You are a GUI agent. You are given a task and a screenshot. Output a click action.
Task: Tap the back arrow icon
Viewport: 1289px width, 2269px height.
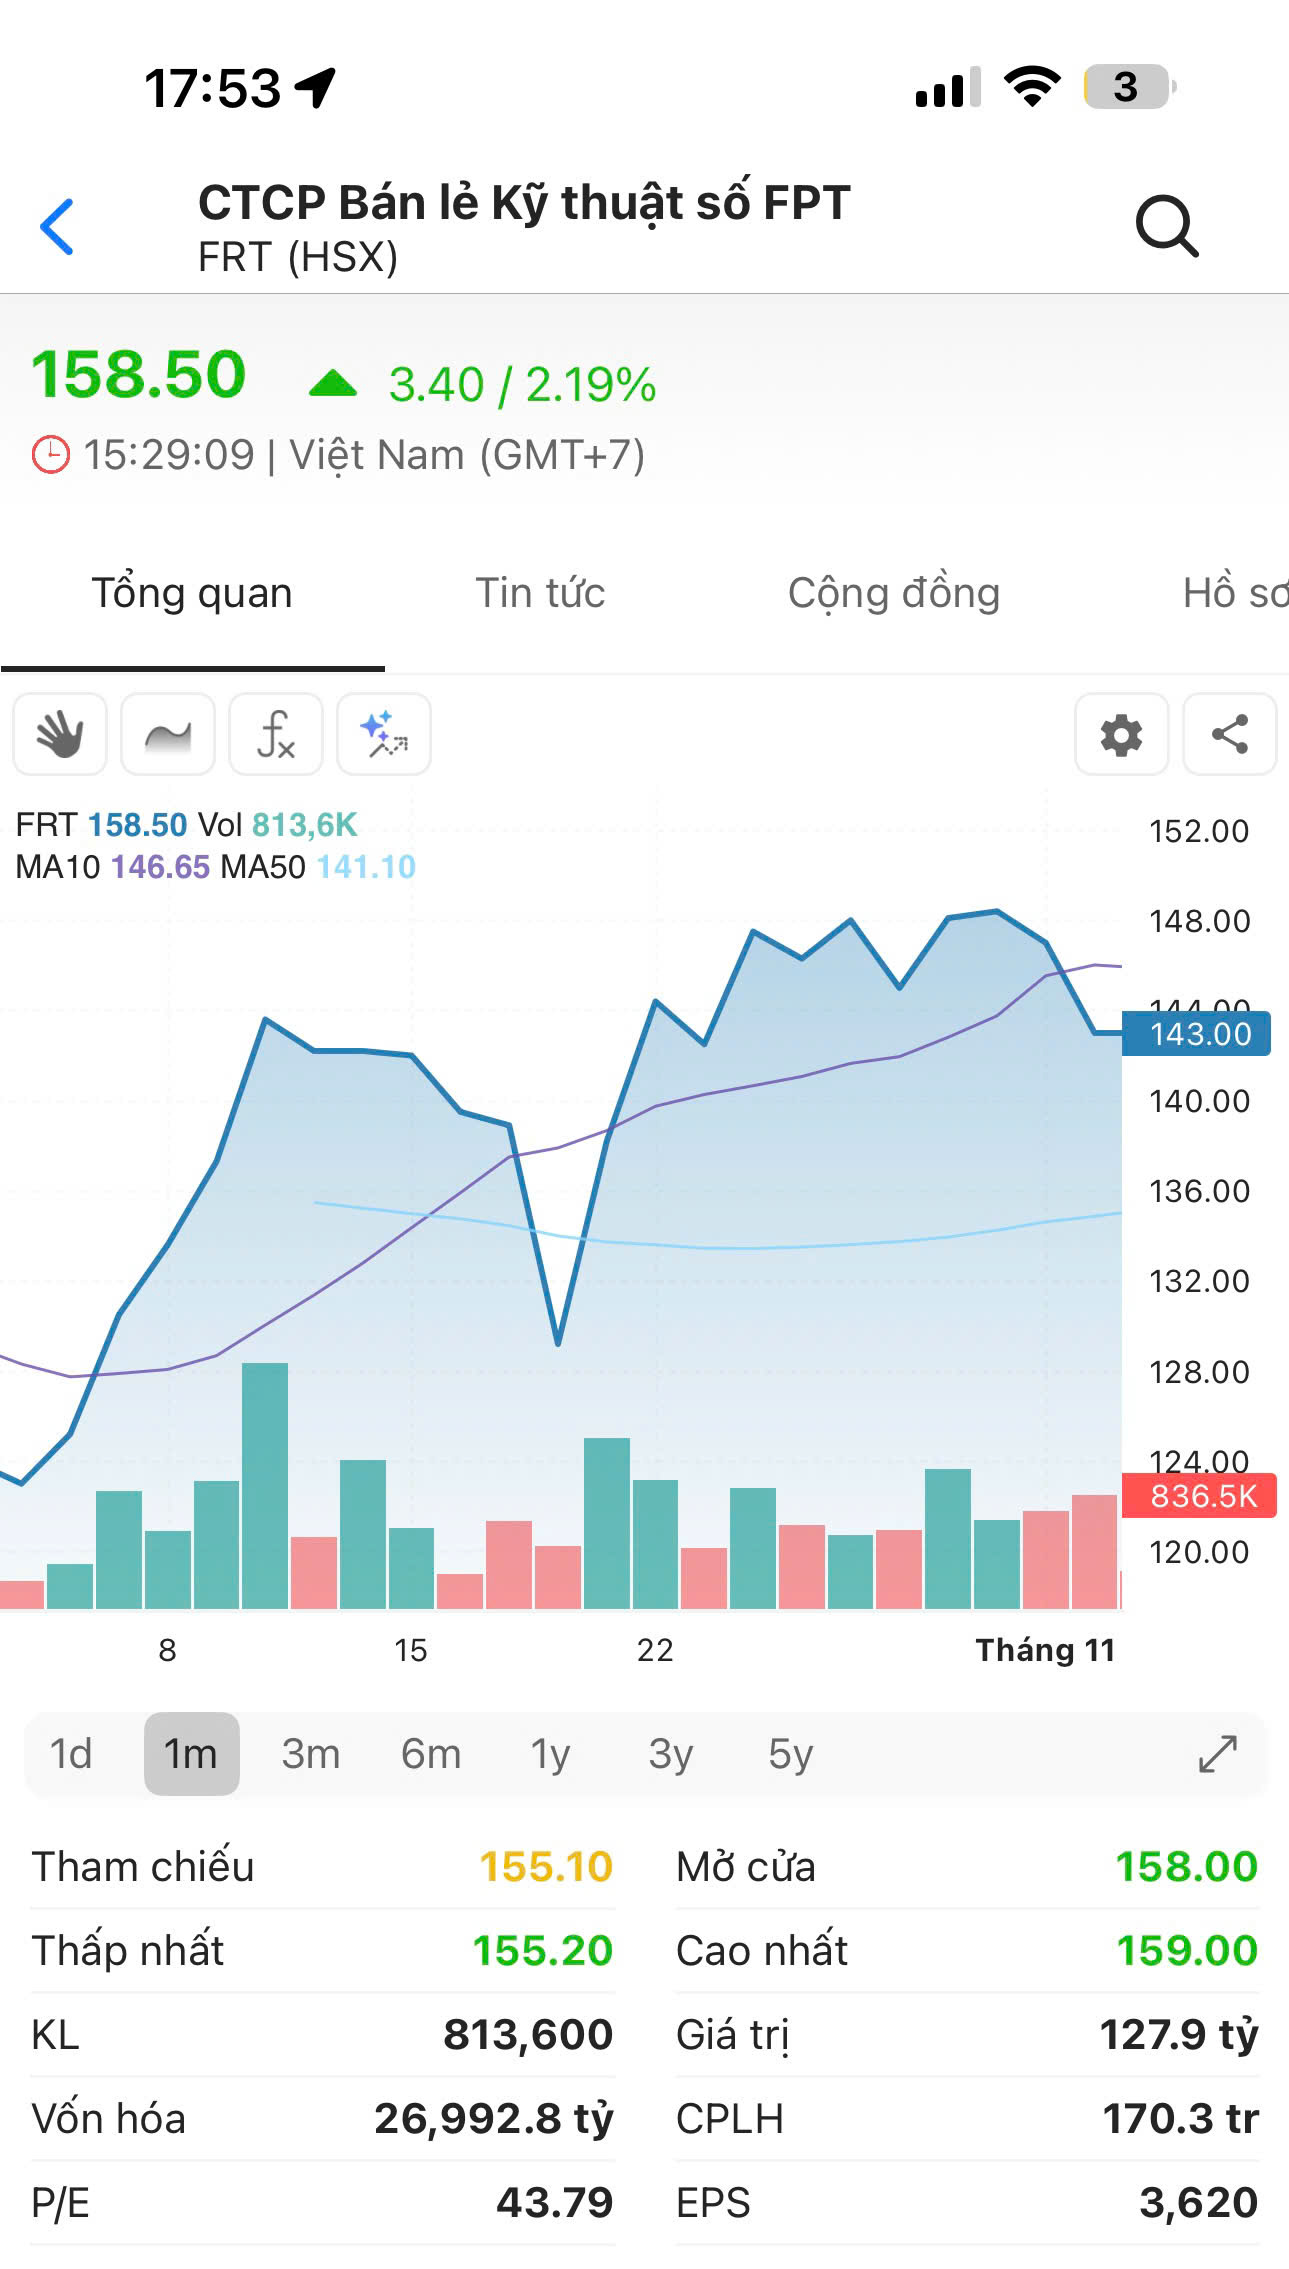coord(57,227)
